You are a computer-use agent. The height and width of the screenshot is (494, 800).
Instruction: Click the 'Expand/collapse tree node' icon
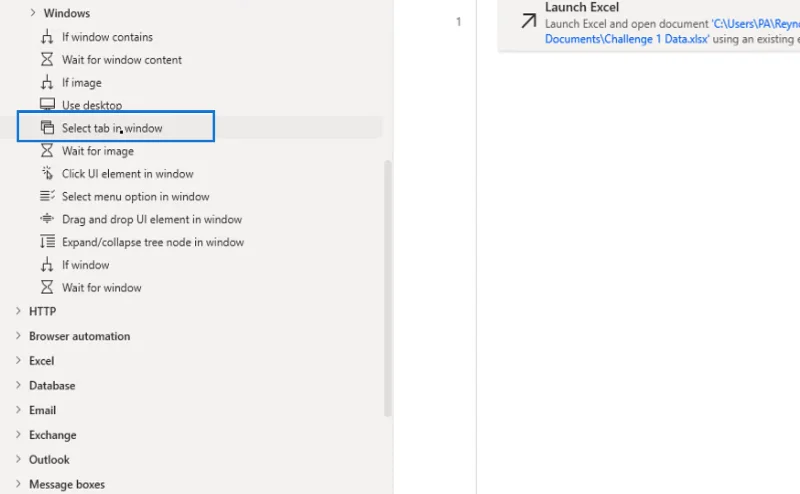(47, 241)
